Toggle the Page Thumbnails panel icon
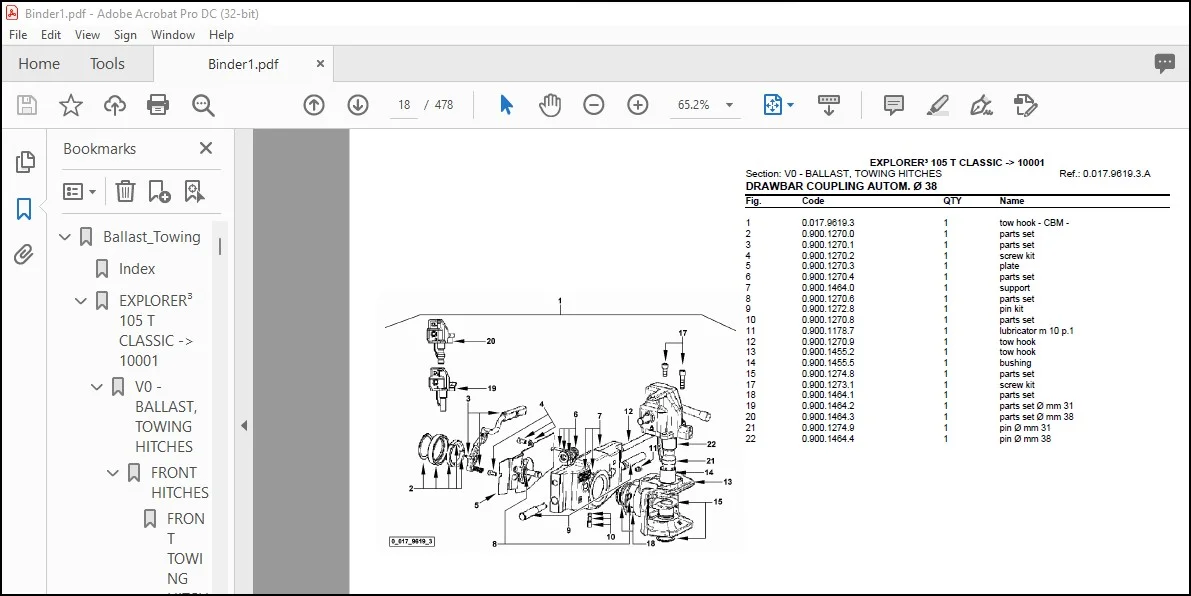Image resolution: width=1191 pixels, height=596 pixels. pyautogui.click(x=24, y=161)
